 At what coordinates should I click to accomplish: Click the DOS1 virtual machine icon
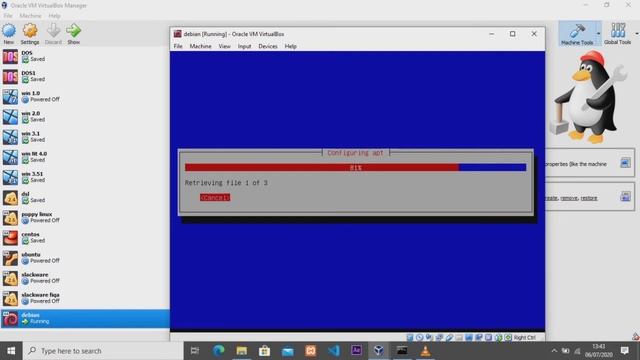10,76
